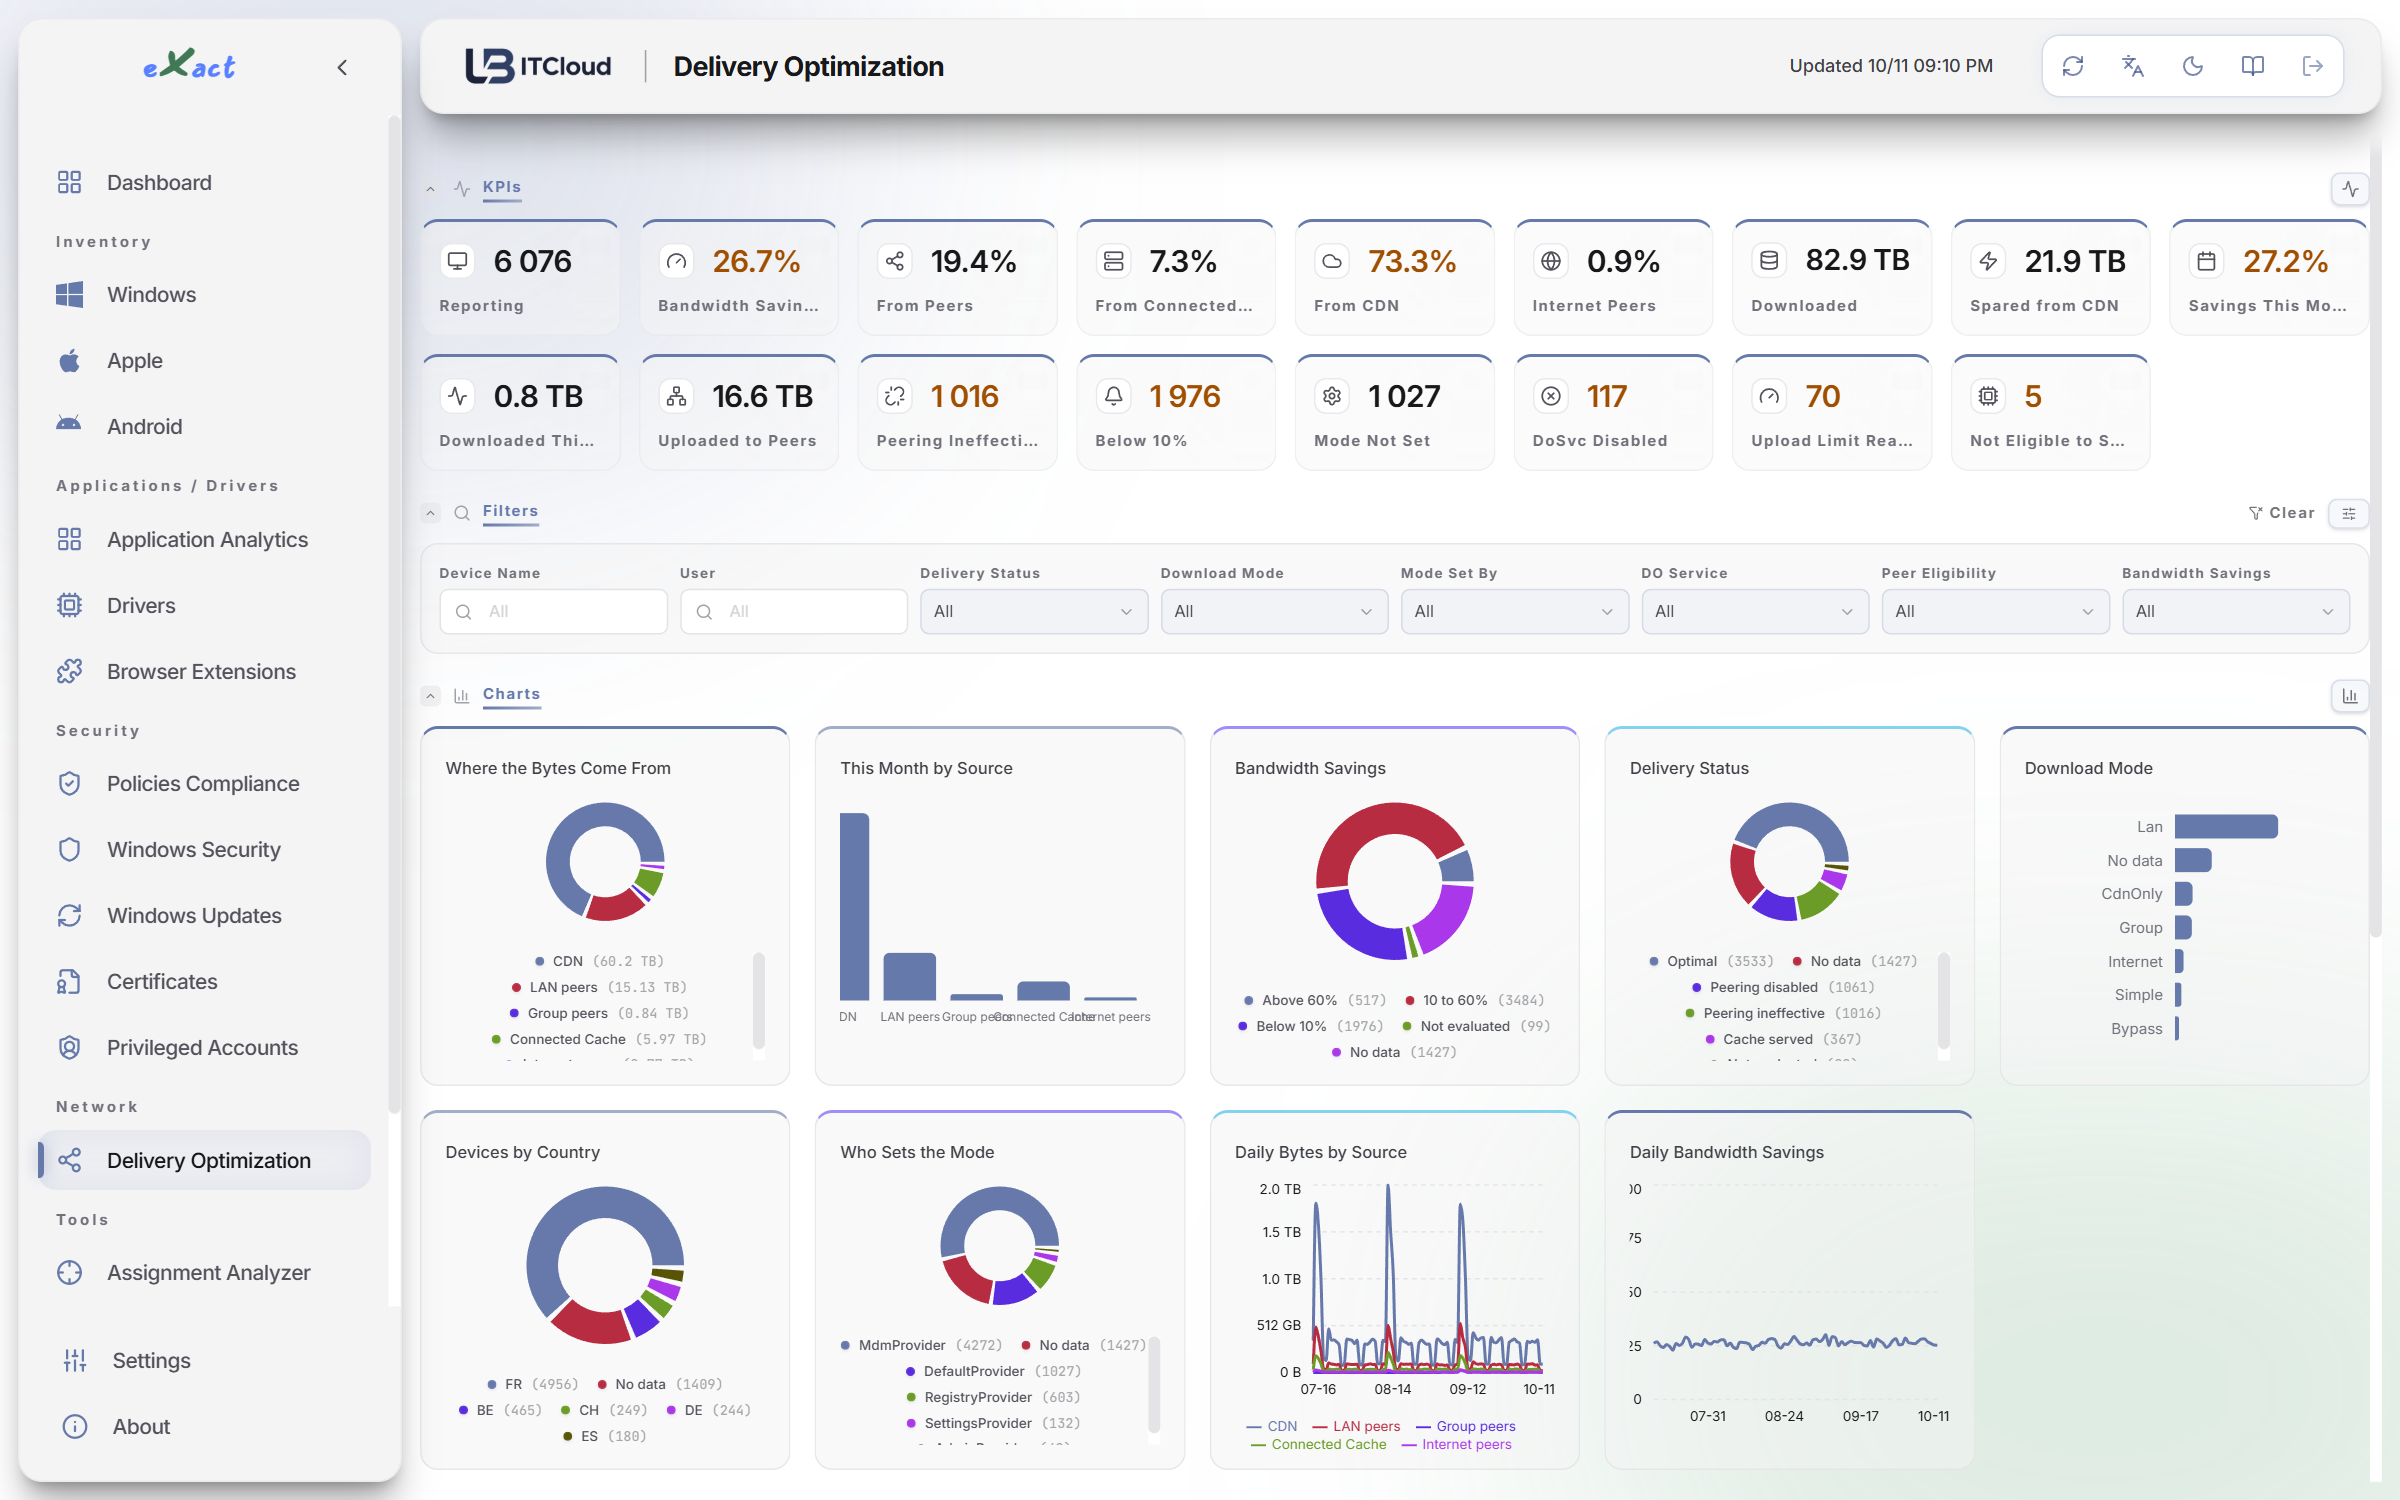Open the DO Service dropdown
The width and height of the screenshot is (2400, 1500).
click(x=1754, y=611)
